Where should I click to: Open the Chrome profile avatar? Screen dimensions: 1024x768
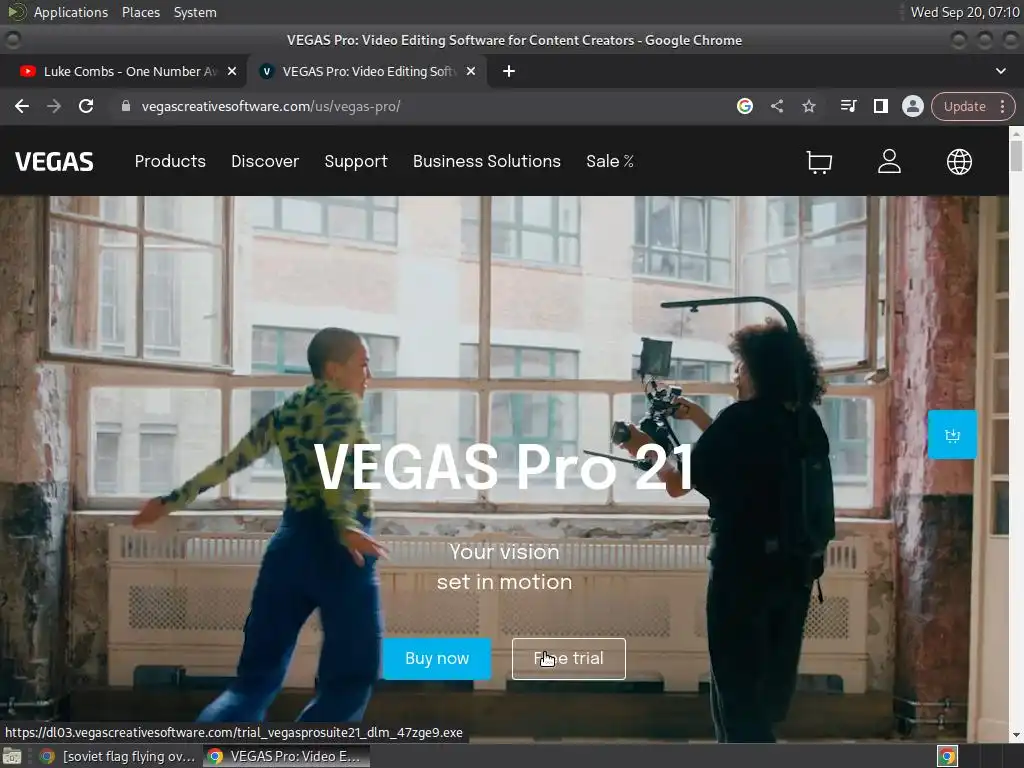click(912, 106)
